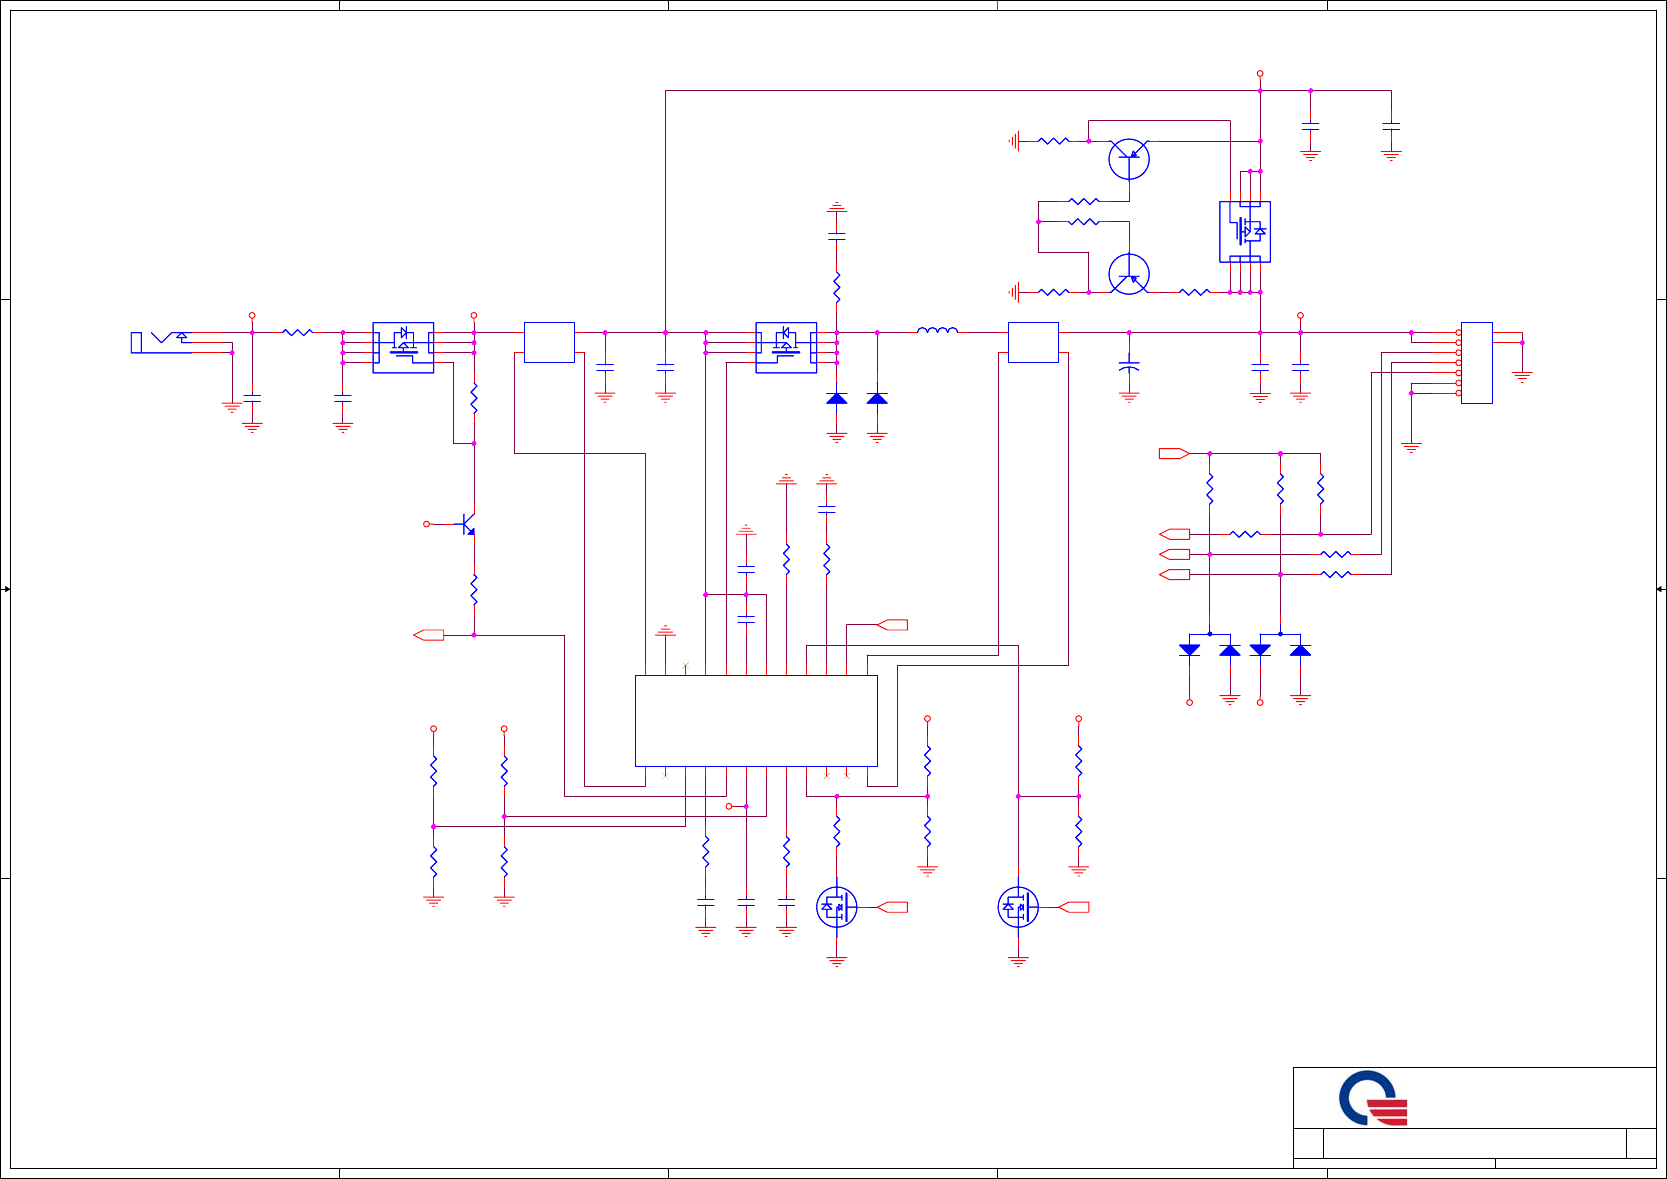Image resolution: width=1667 pixels, height=1179 pixels.
Task: Click the single port above the resistor network
Action: click(x=1174, y=453)
